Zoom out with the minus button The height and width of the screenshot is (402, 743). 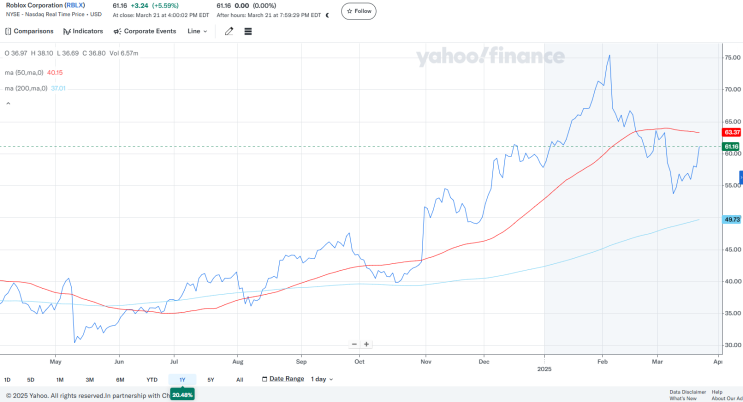(x=354, y=344)
